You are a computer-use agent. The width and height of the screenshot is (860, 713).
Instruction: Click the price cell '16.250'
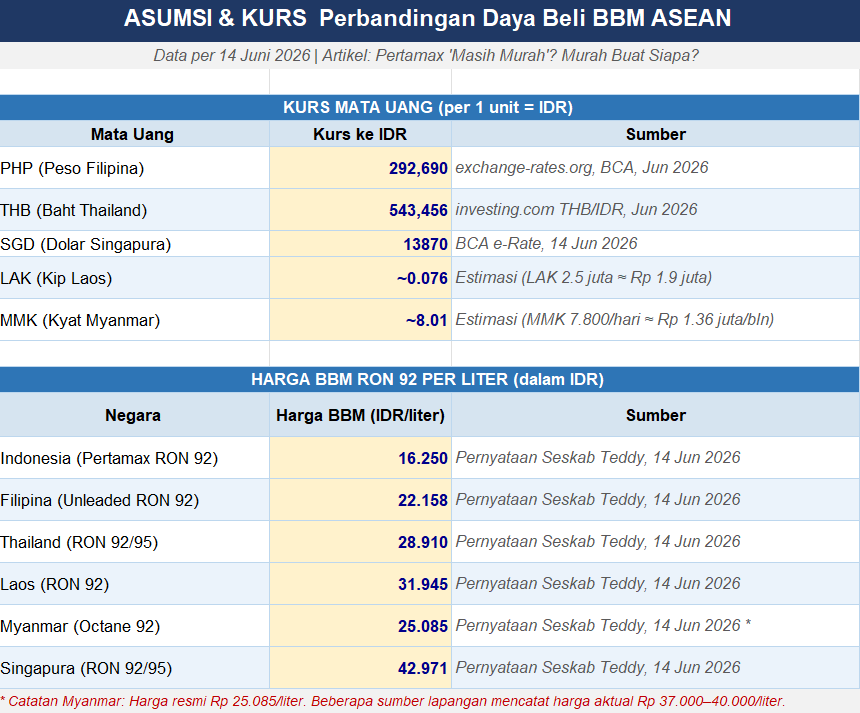click(x=360, y=457)
